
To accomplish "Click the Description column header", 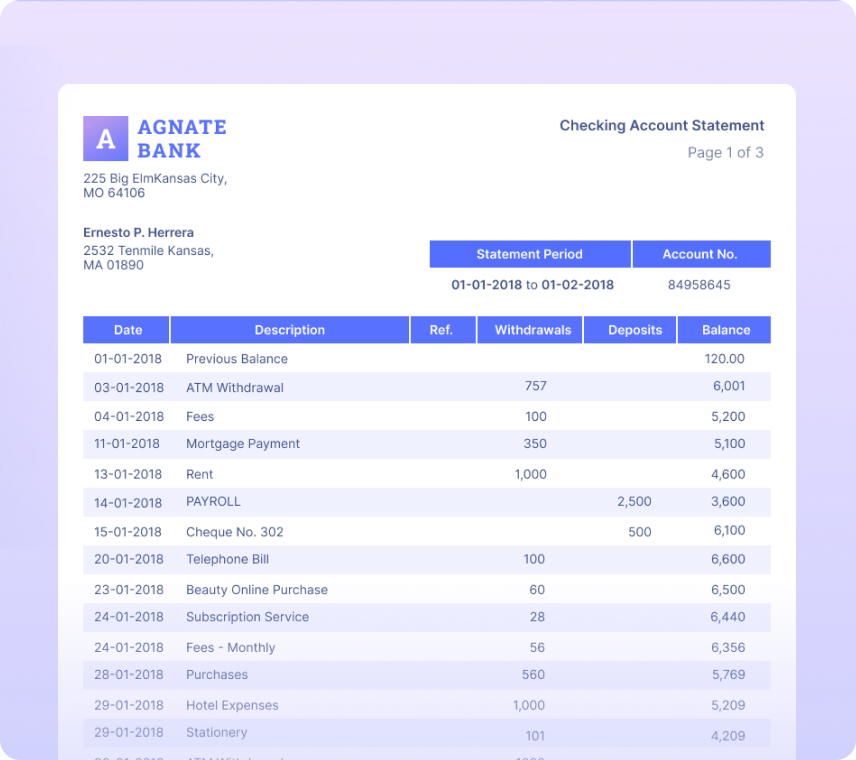I will tap(289, 330).
